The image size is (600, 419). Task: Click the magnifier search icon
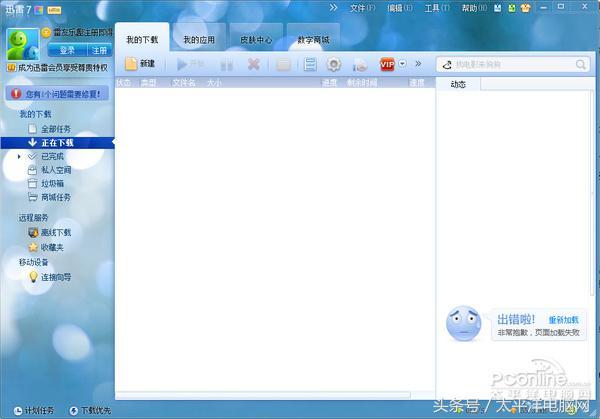580,65
